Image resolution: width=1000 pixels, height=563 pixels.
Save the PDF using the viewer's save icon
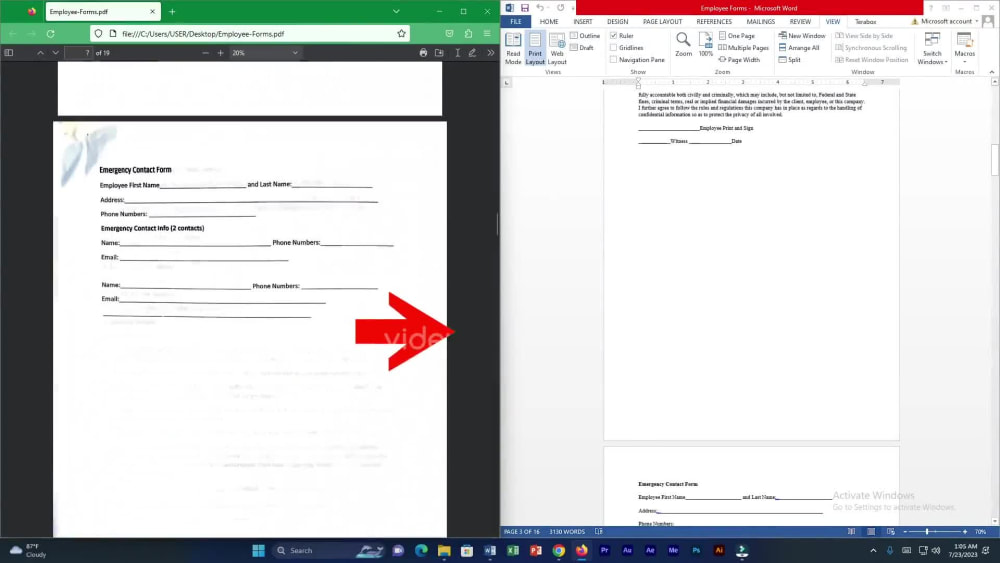click(x=439, y=53)
